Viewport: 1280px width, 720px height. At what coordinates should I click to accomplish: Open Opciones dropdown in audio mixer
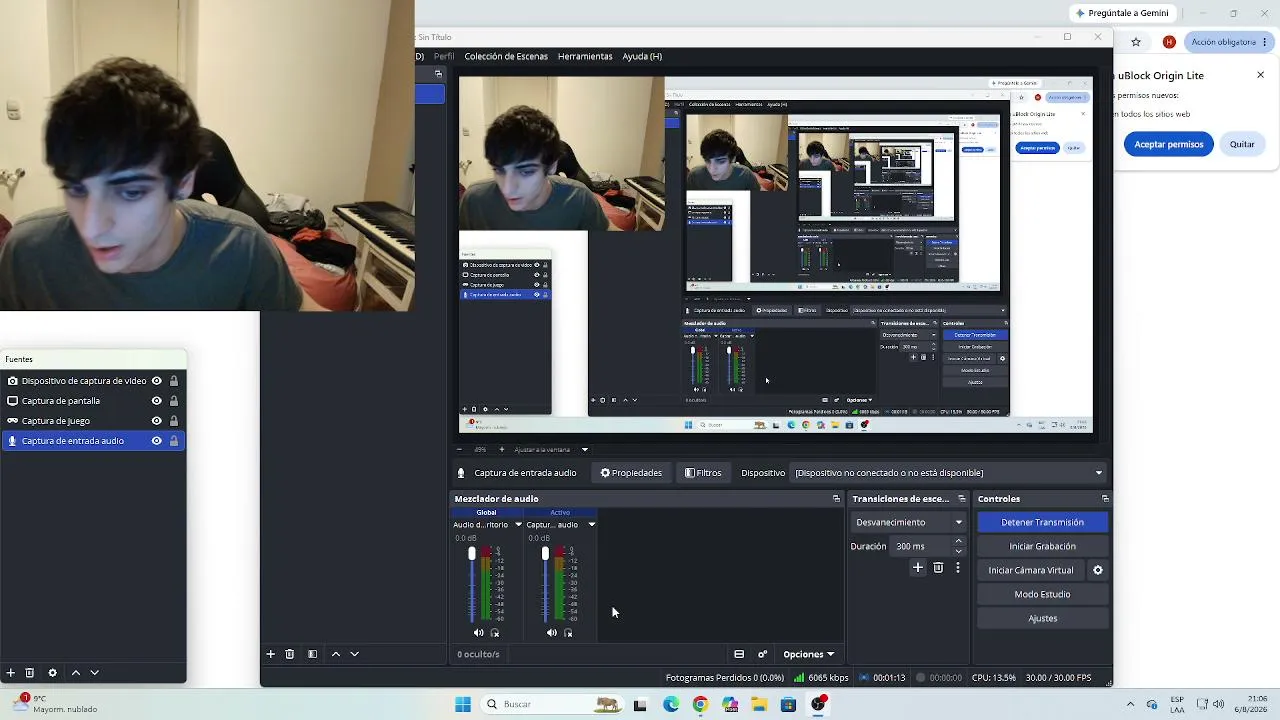pos(808,654)
